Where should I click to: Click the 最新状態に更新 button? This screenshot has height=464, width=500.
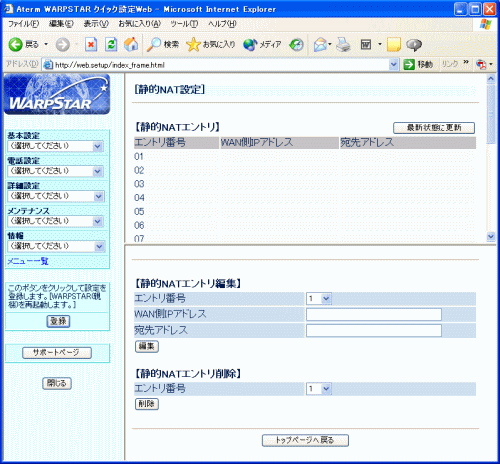pos(434,128)
